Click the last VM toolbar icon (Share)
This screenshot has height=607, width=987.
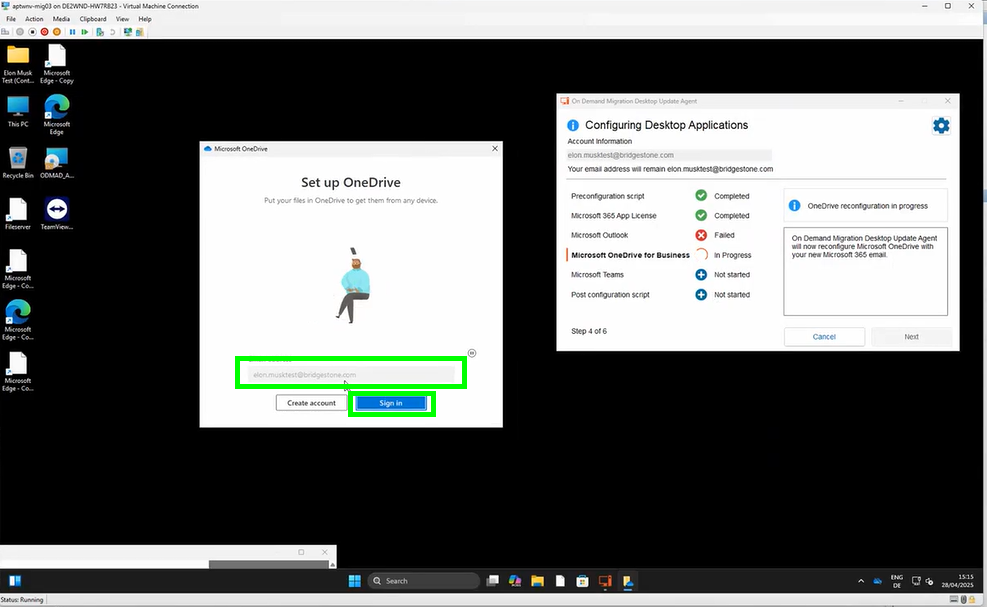tap(140, 31)
